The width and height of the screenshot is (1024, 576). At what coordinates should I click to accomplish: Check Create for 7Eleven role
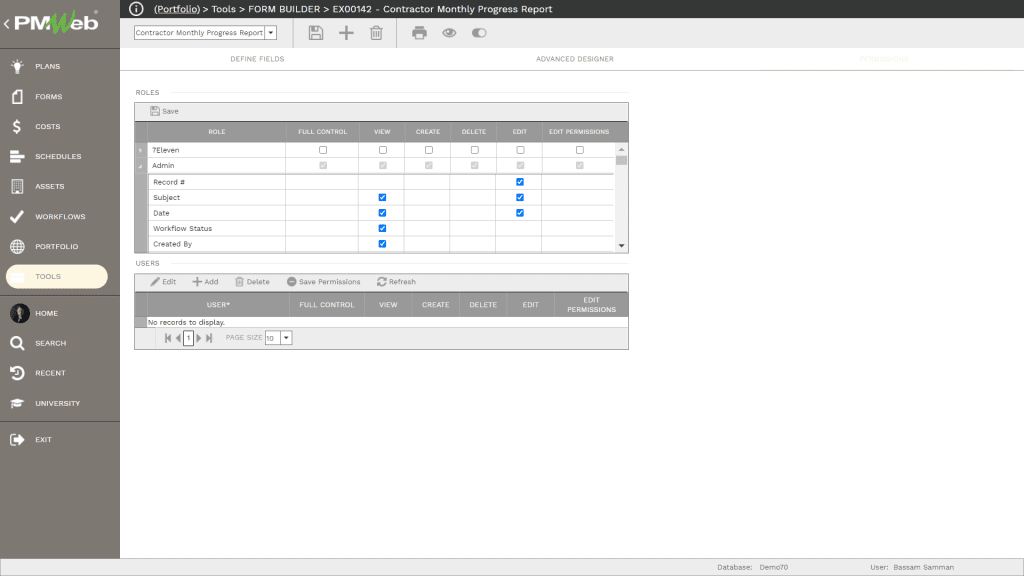click(x=428, y=150)
